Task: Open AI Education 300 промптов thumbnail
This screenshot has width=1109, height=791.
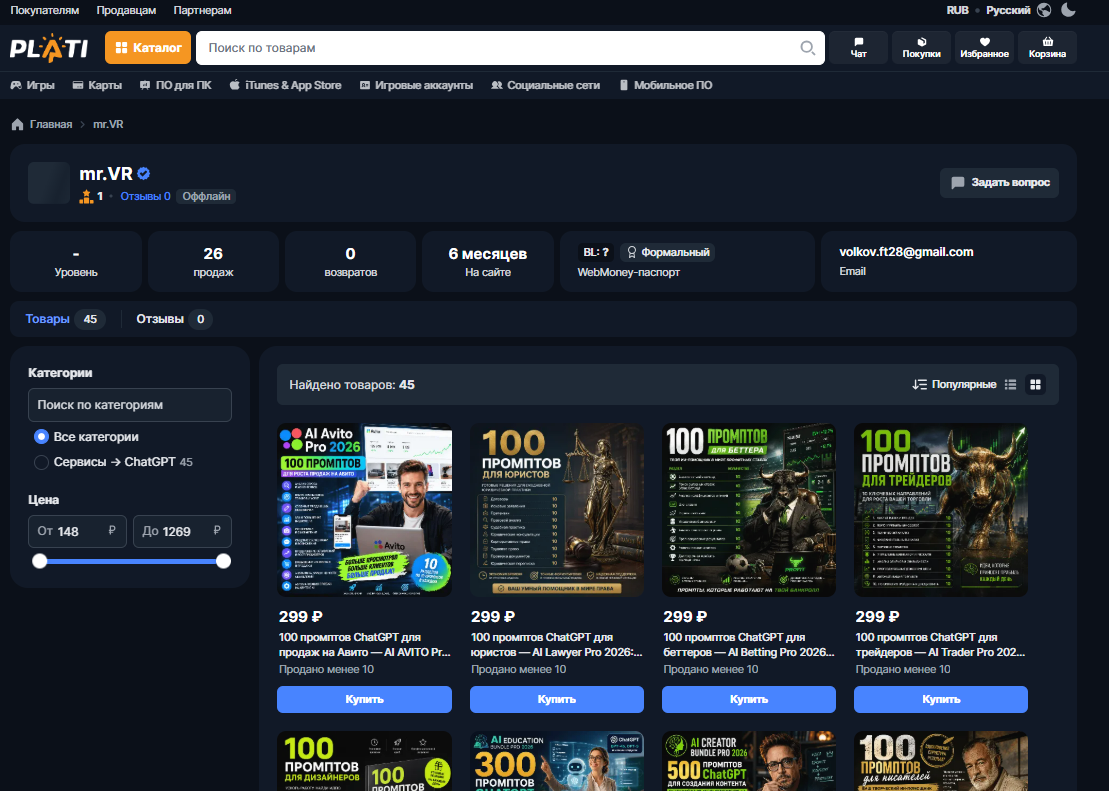Action: pyautogui.click(x=557, y=761)
